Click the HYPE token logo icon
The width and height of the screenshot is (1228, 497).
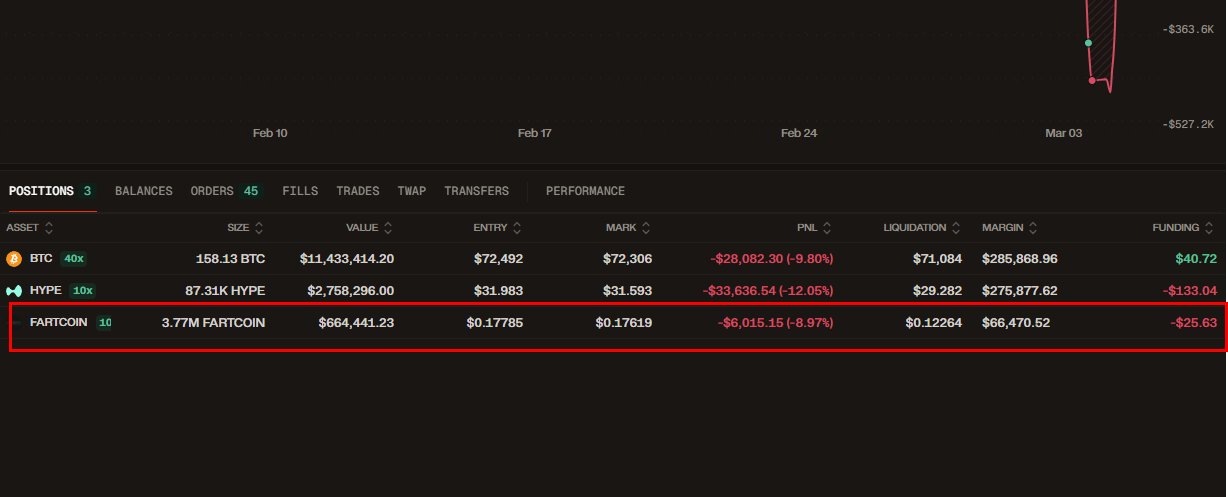tap(14, 291)
